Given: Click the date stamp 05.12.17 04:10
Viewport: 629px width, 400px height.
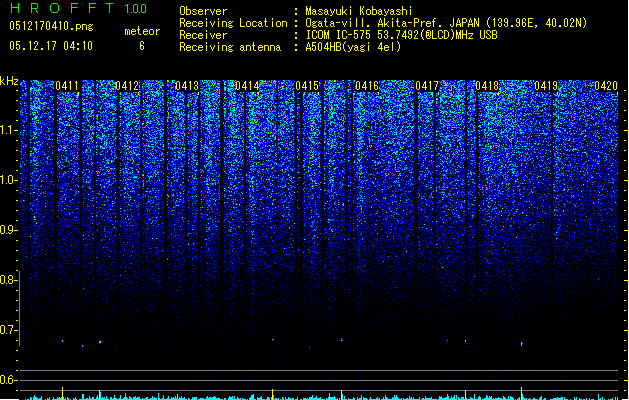Looking at the screenshot, I should 51,46.
